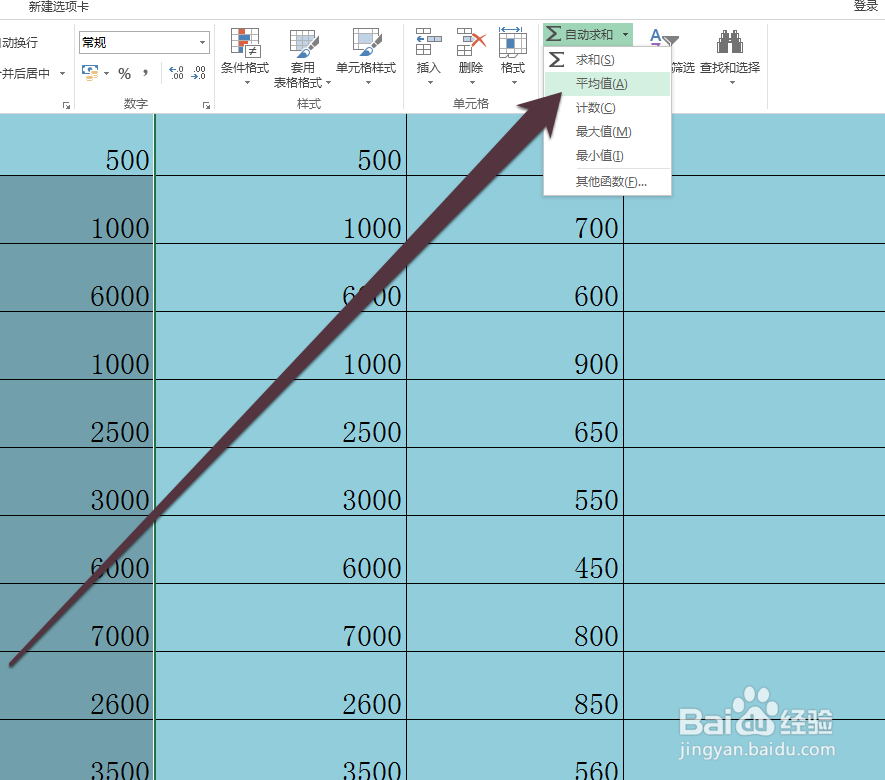Image resolution: width=885 pixels, height=780 pixels.
Task: Choose More Functions 其他函数(F)...
Action: (607, 182)
